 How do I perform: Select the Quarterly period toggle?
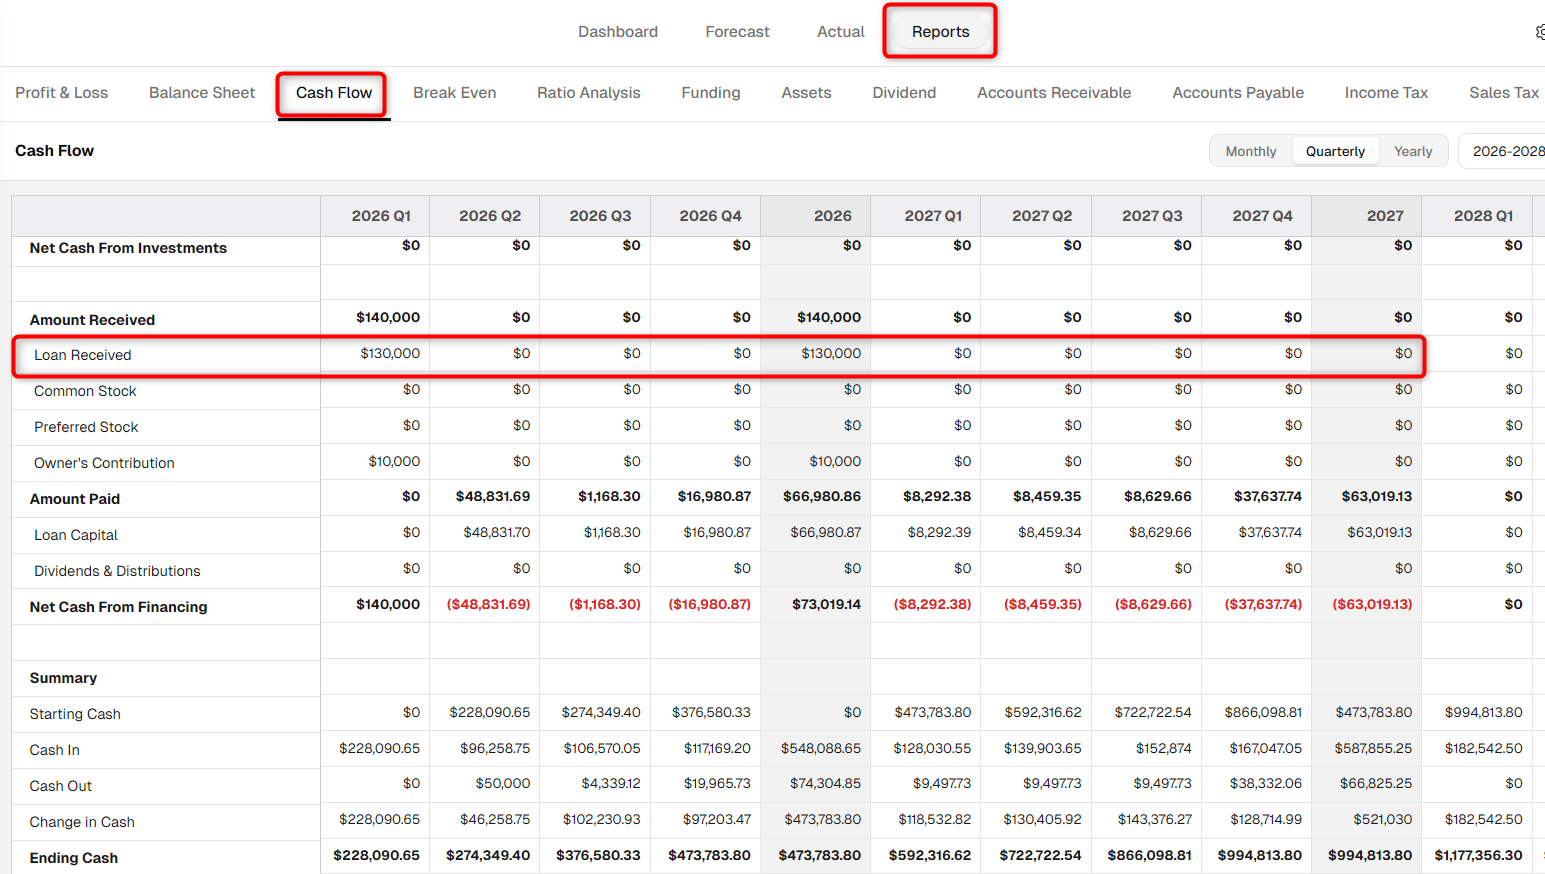coord(1335,151)
